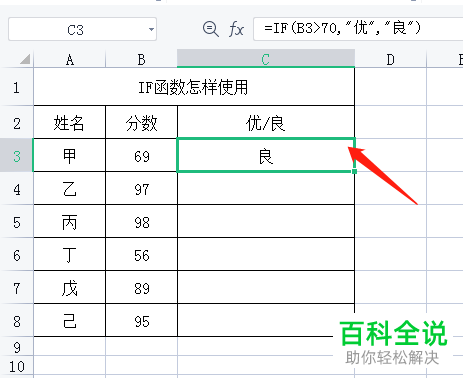Click the select-all corner triangle
This screenshot has height=378, width=463.
(x=25, y=59)
